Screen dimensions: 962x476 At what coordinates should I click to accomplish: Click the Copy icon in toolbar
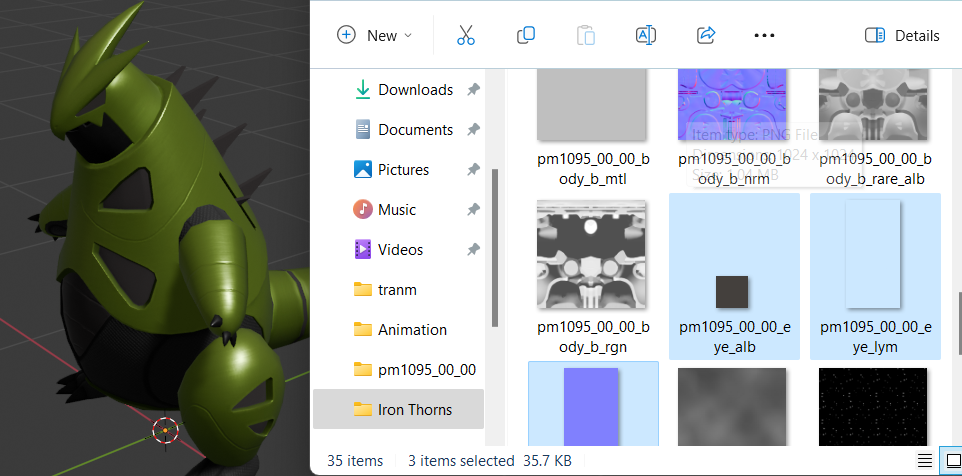526,35
